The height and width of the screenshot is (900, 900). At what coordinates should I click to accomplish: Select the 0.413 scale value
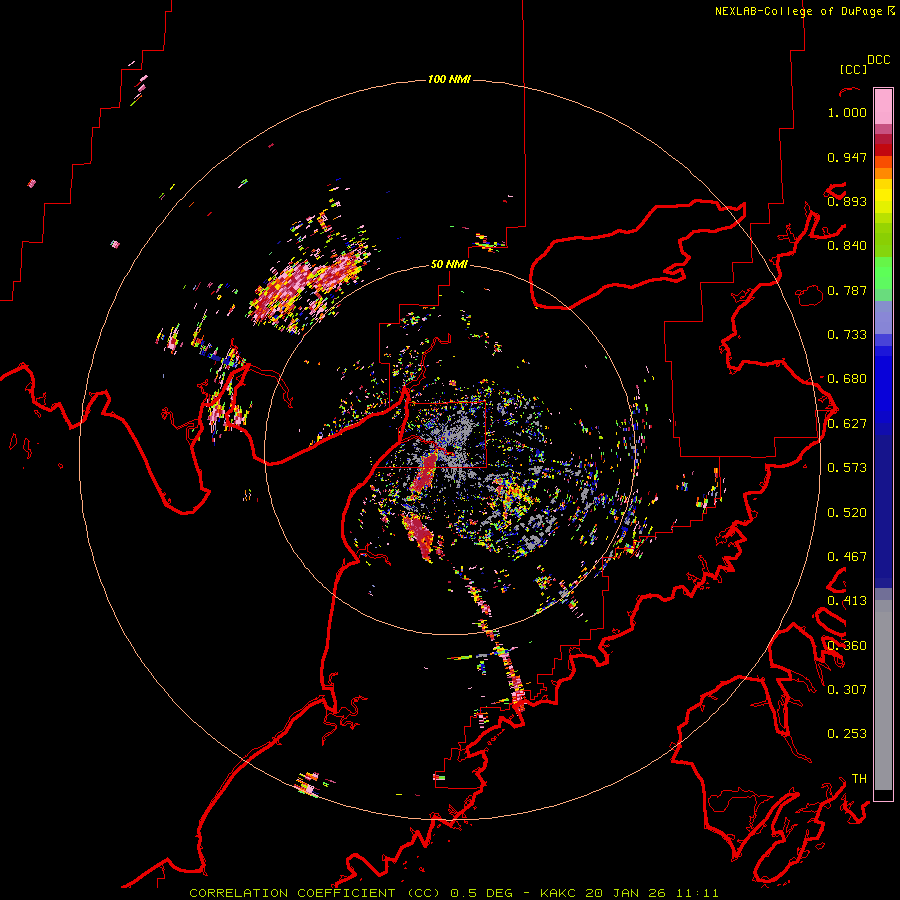(847, 601)
